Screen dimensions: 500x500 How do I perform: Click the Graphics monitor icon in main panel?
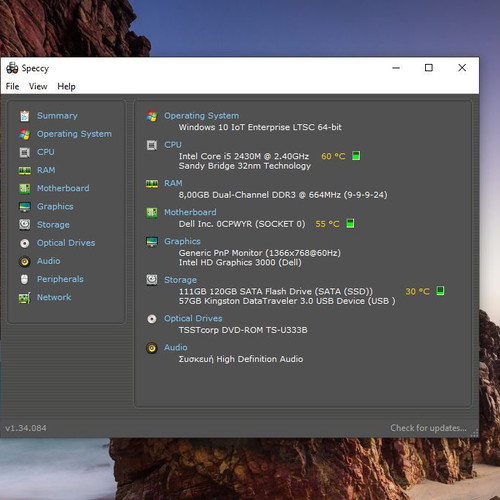click(x=152, y=242)
